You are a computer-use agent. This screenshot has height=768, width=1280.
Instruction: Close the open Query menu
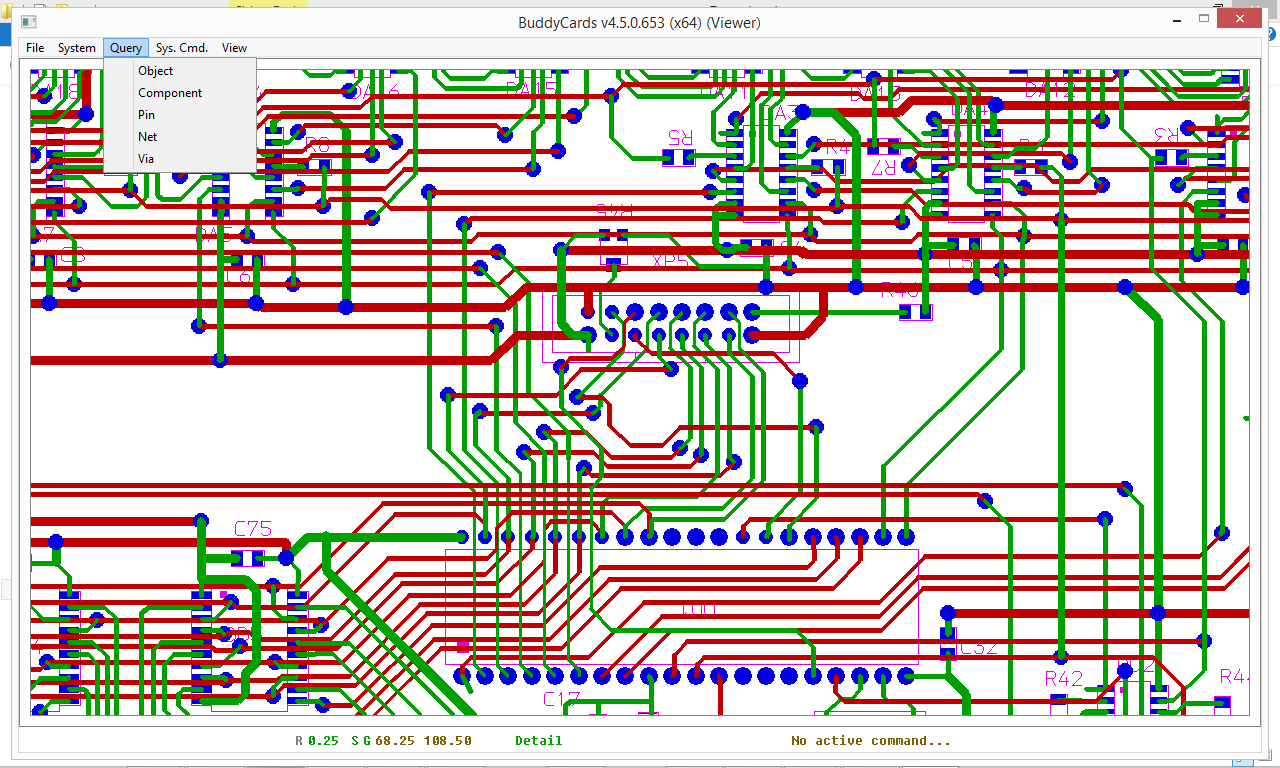[126, 48]
